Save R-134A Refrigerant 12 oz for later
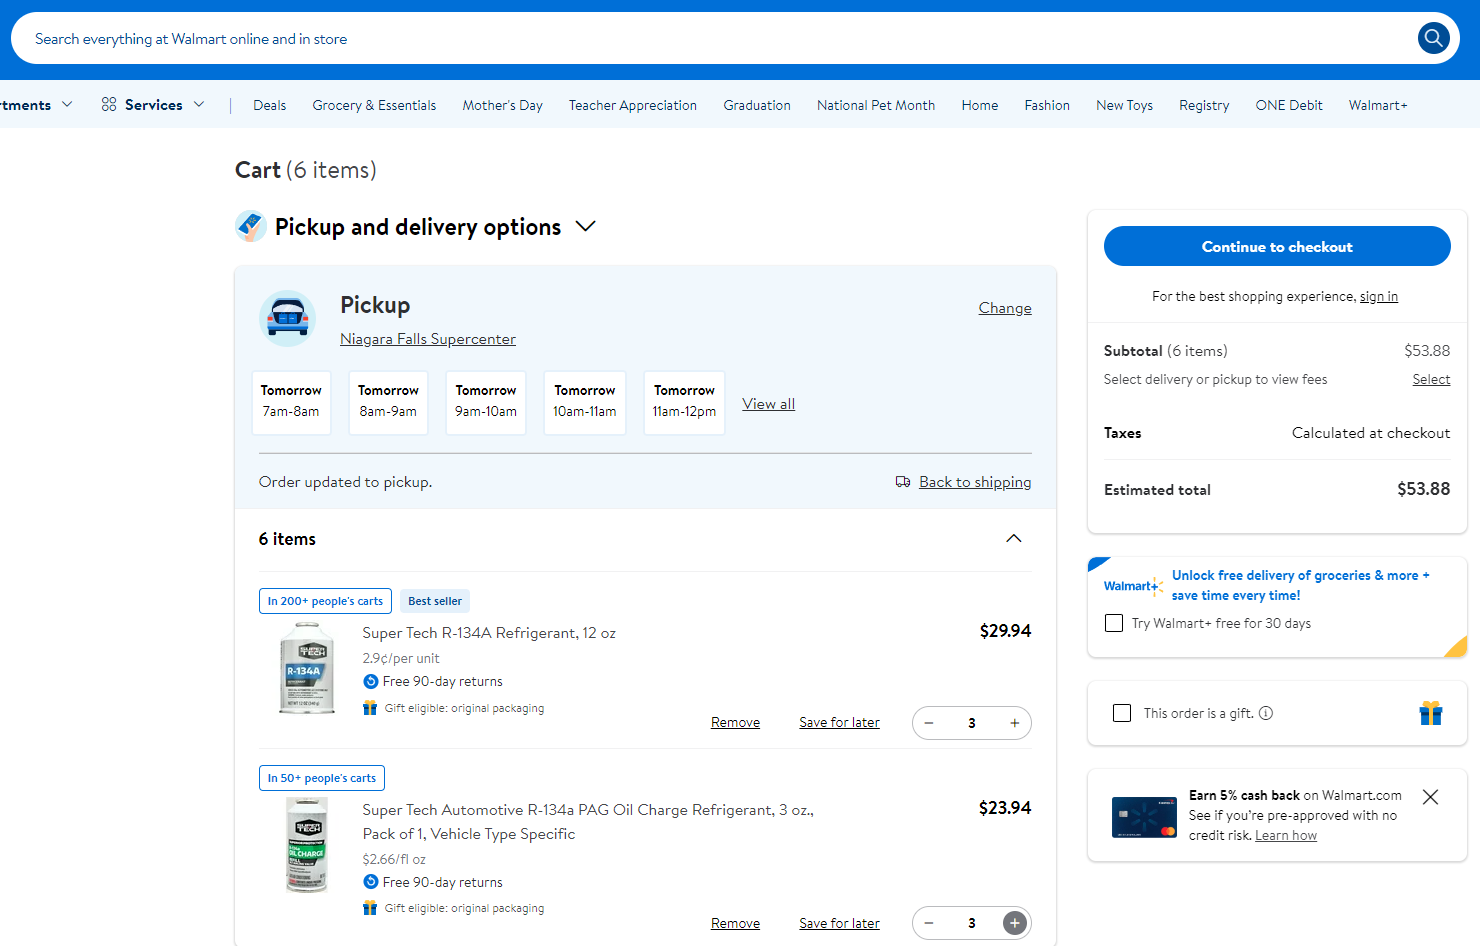 pos(839,722)
